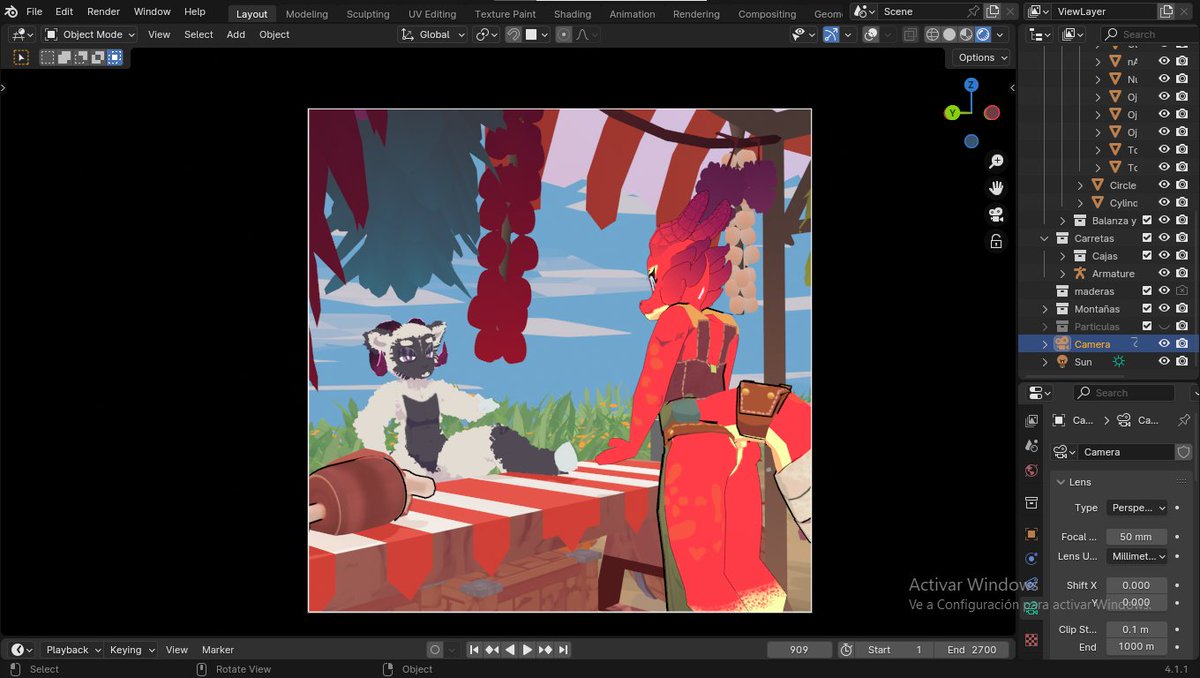
Task: Open the Physics properties tab icon
Action: point(1032,559)
